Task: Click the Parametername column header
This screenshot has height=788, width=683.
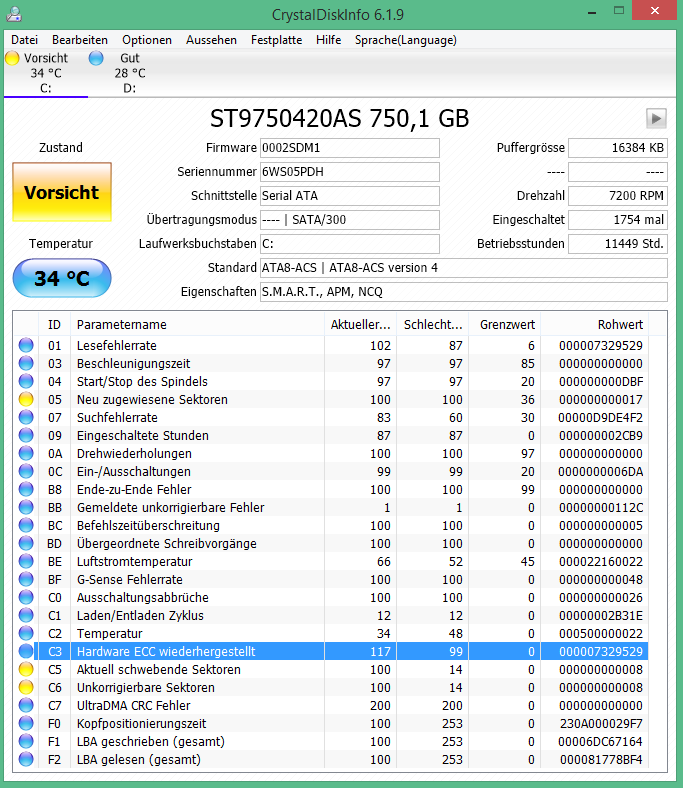Action: click(x=198, y=325)
